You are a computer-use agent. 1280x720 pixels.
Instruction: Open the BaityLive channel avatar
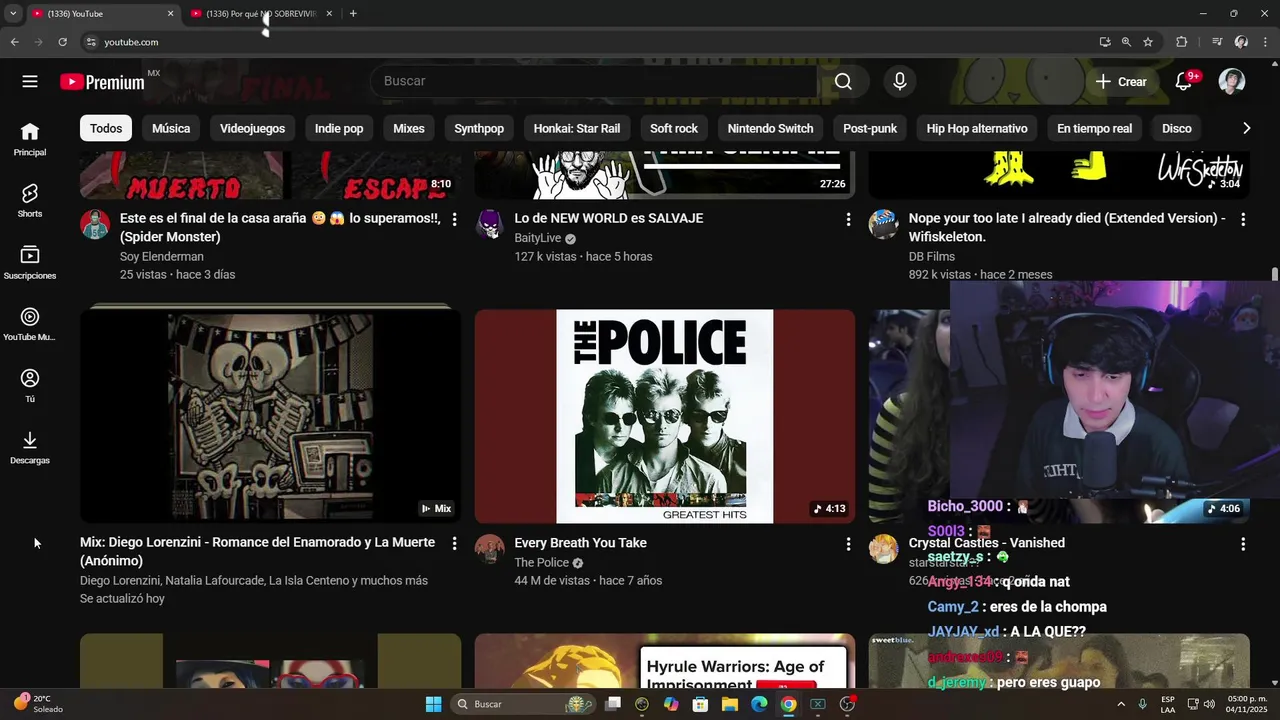(489, 224)
